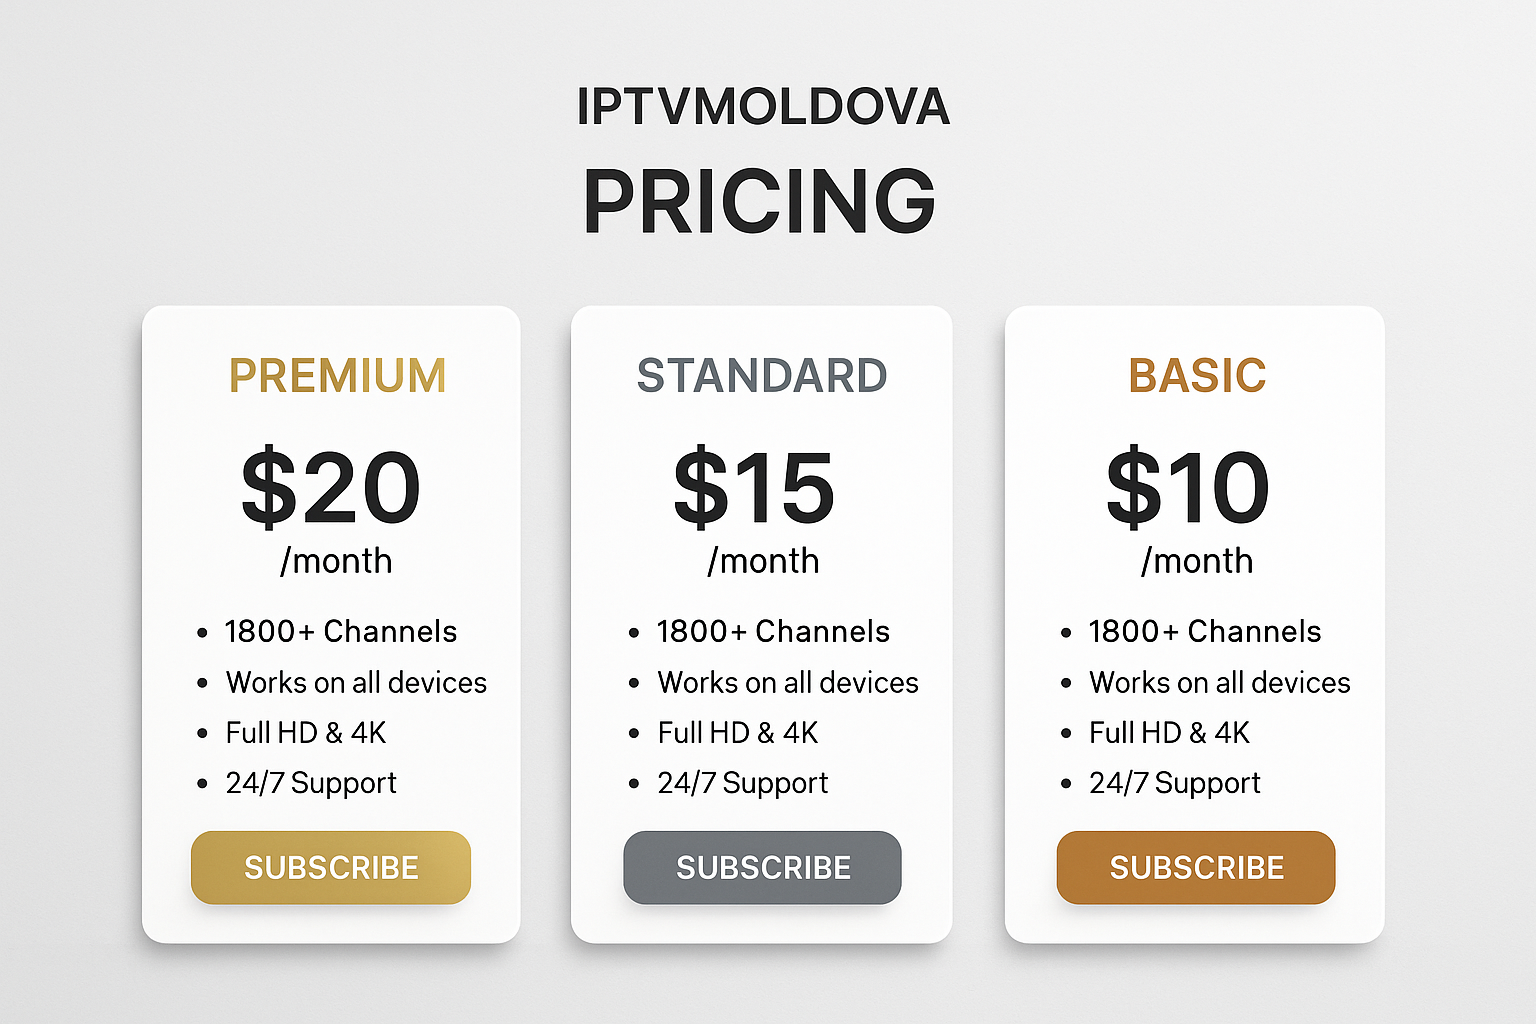Click the $15 price in Standard card
This screenshot has width=1536, height=1024.
(754, 487)
